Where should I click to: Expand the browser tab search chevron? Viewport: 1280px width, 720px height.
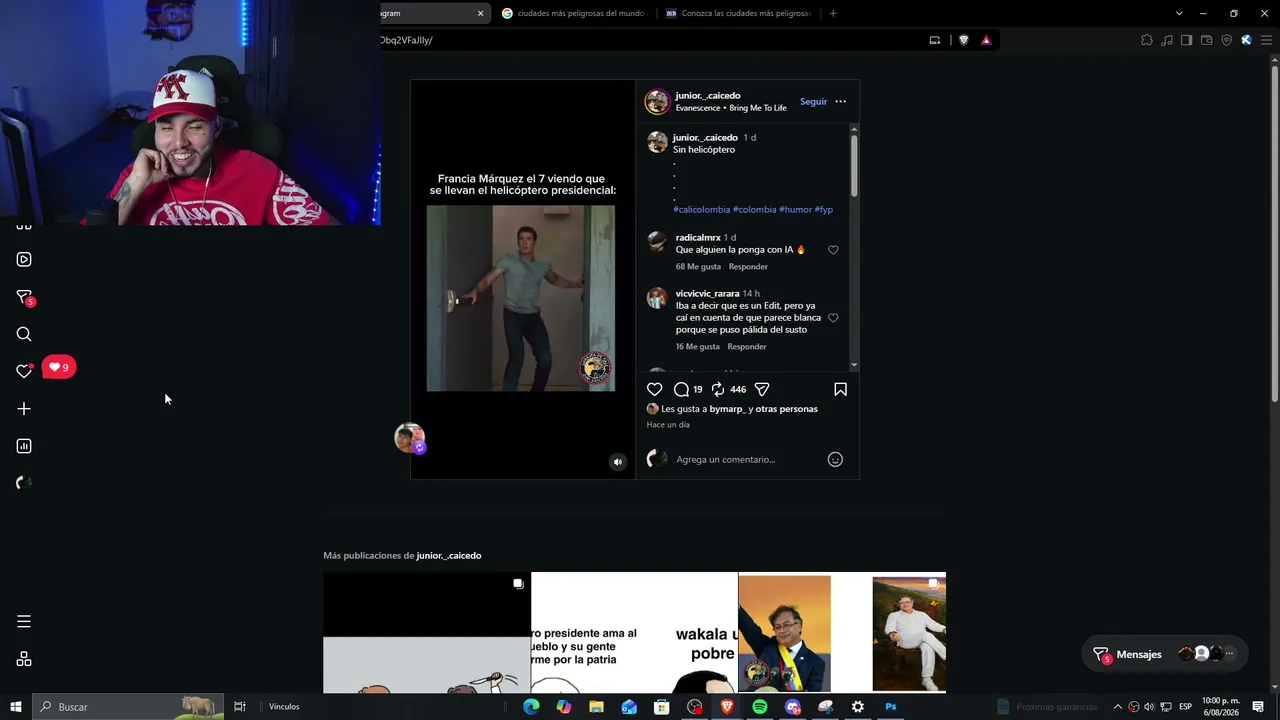1179,13
